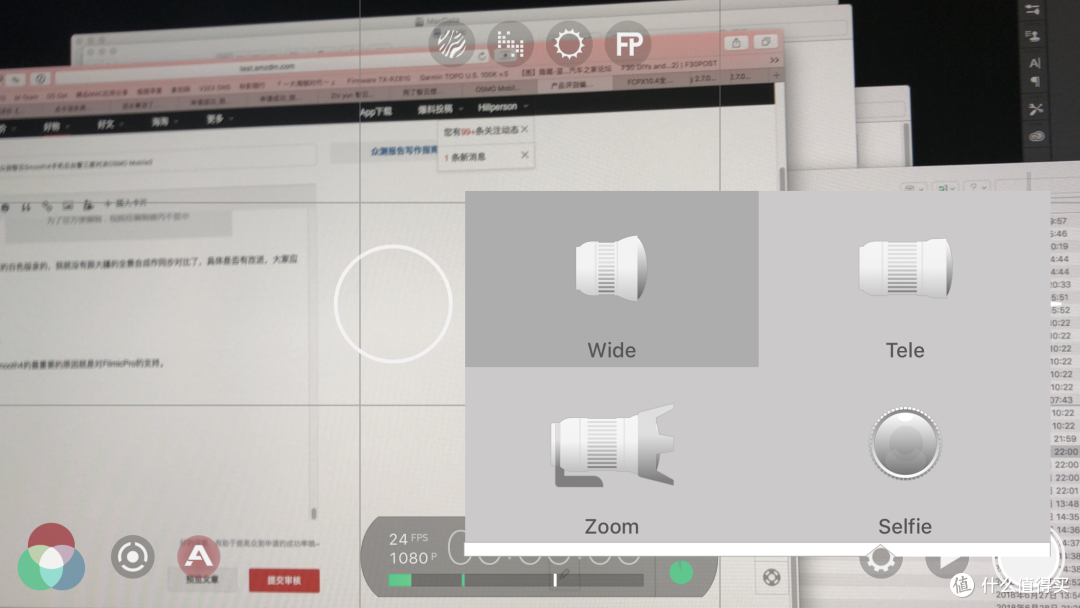The height and width of the screenshot is (608, 1080).
Task: Expand the 爆料投稿 dropdown
Action: (440, 109)
